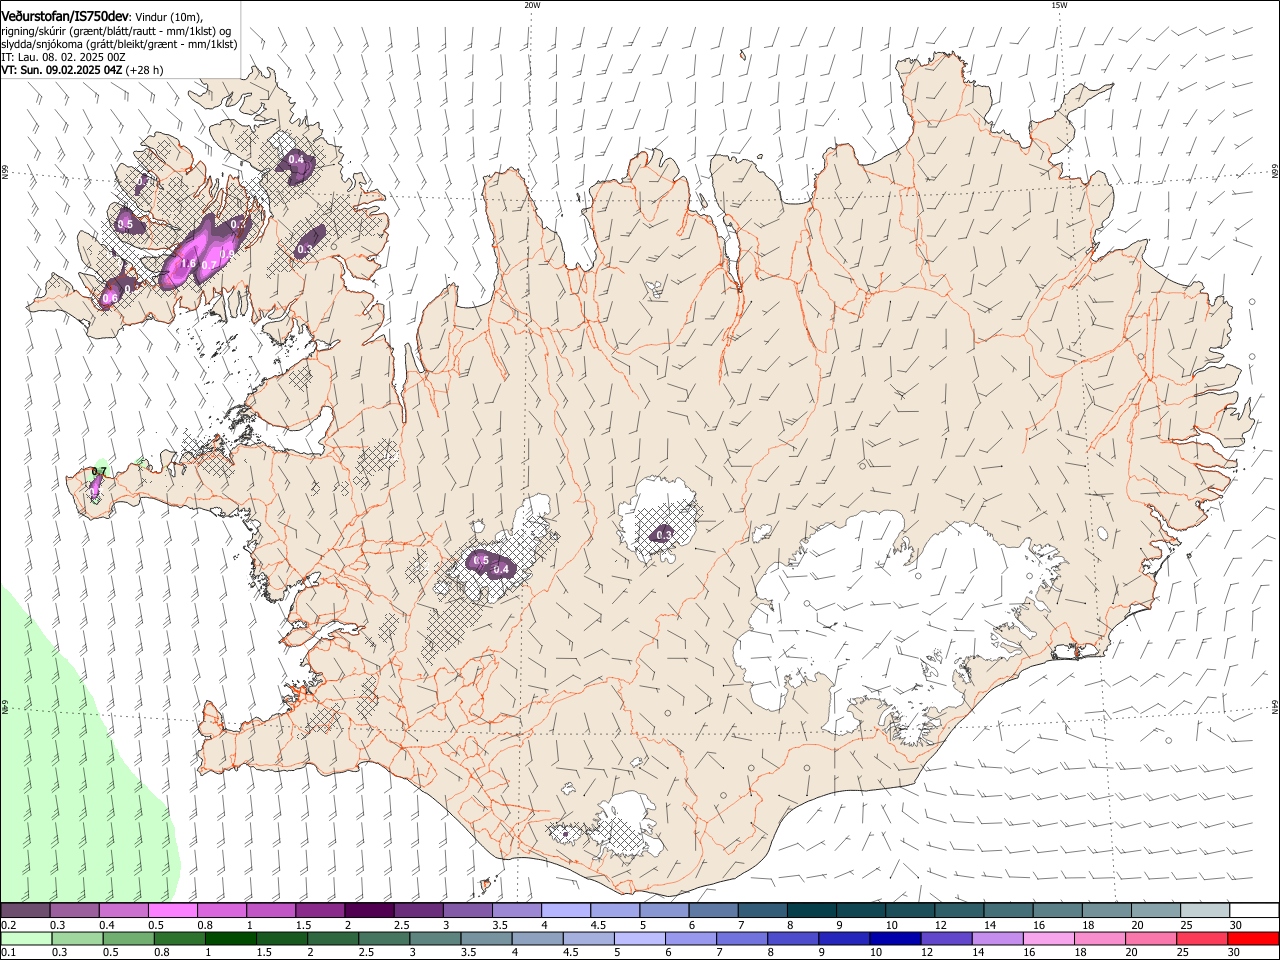
Task: Click the light pink 16–18 rain swatch
Action: pyautogui.click(x=1049, y=938)
